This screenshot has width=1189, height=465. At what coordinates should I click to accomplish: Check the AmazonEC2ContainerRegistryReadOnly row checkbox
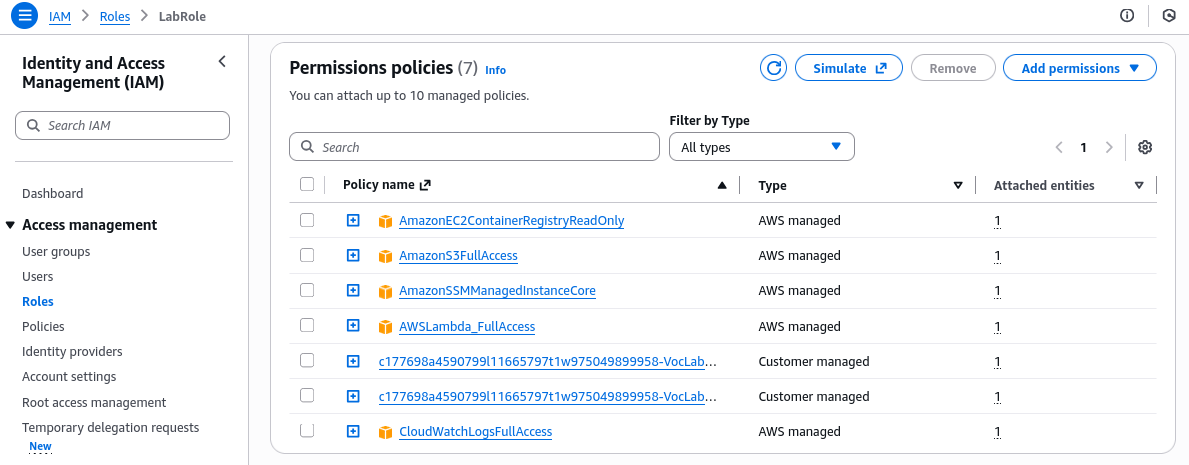point(307,220)
